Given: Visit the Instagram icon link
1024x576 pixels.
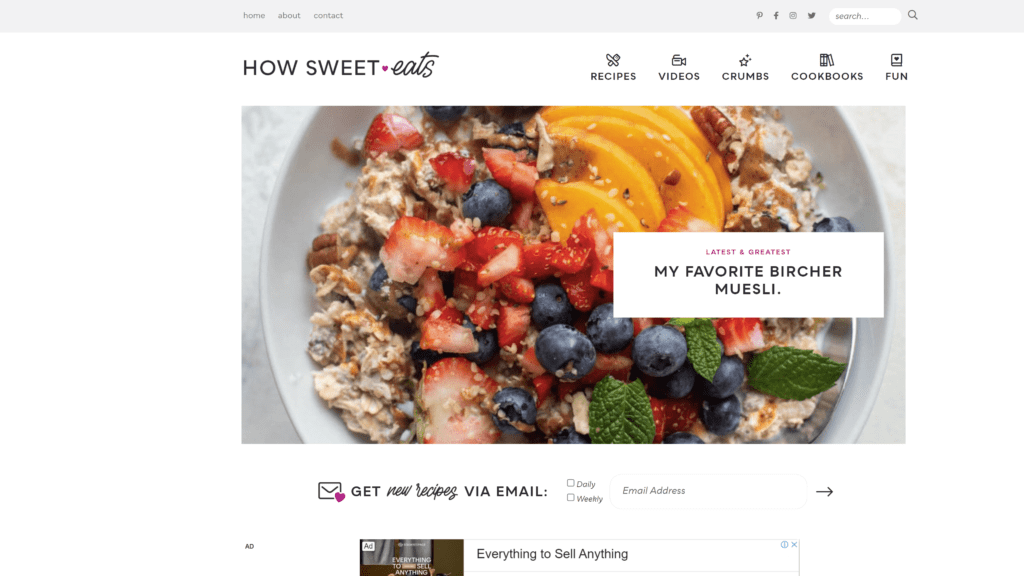Looking at the screenshot, I should tap(793, 16).
